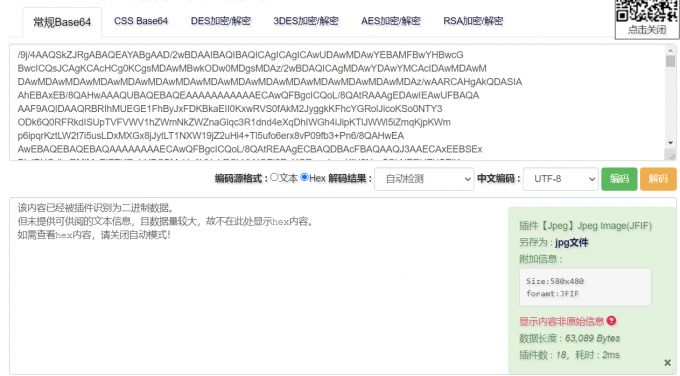Close the green plugin info panel

[x=667, y=363]
